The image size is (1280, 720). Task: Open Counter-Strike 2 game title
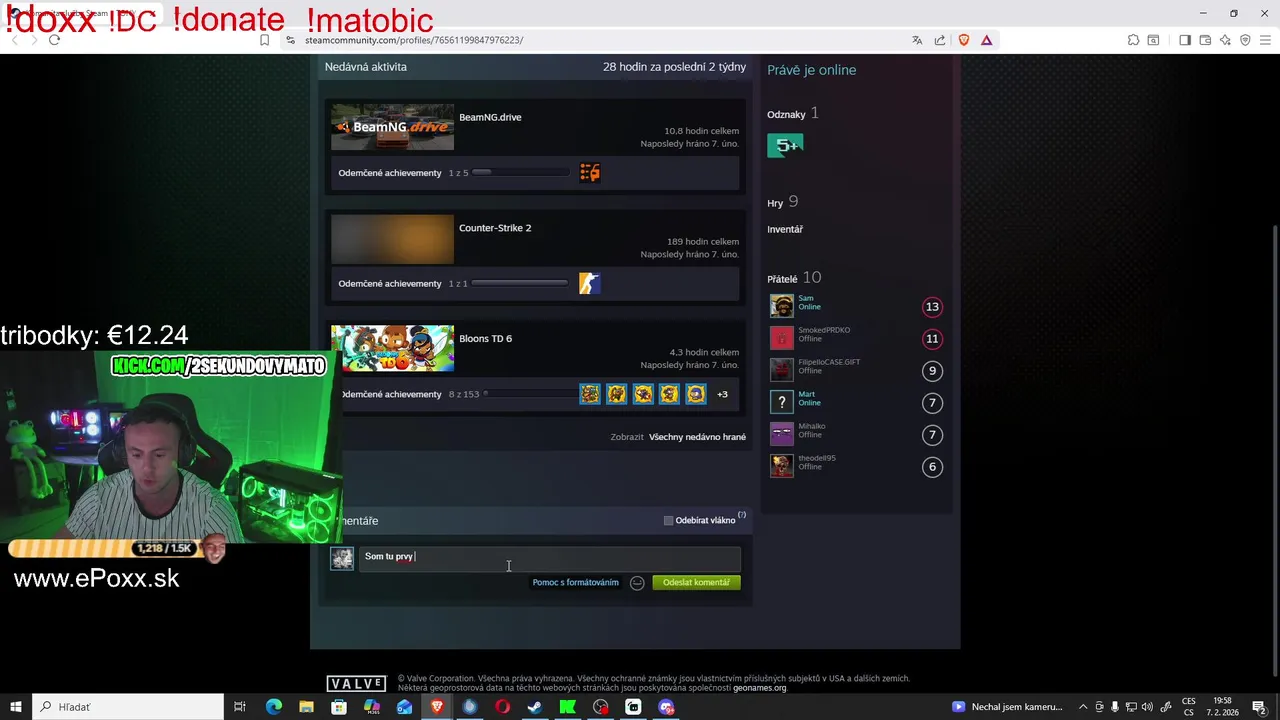[495, 228]
